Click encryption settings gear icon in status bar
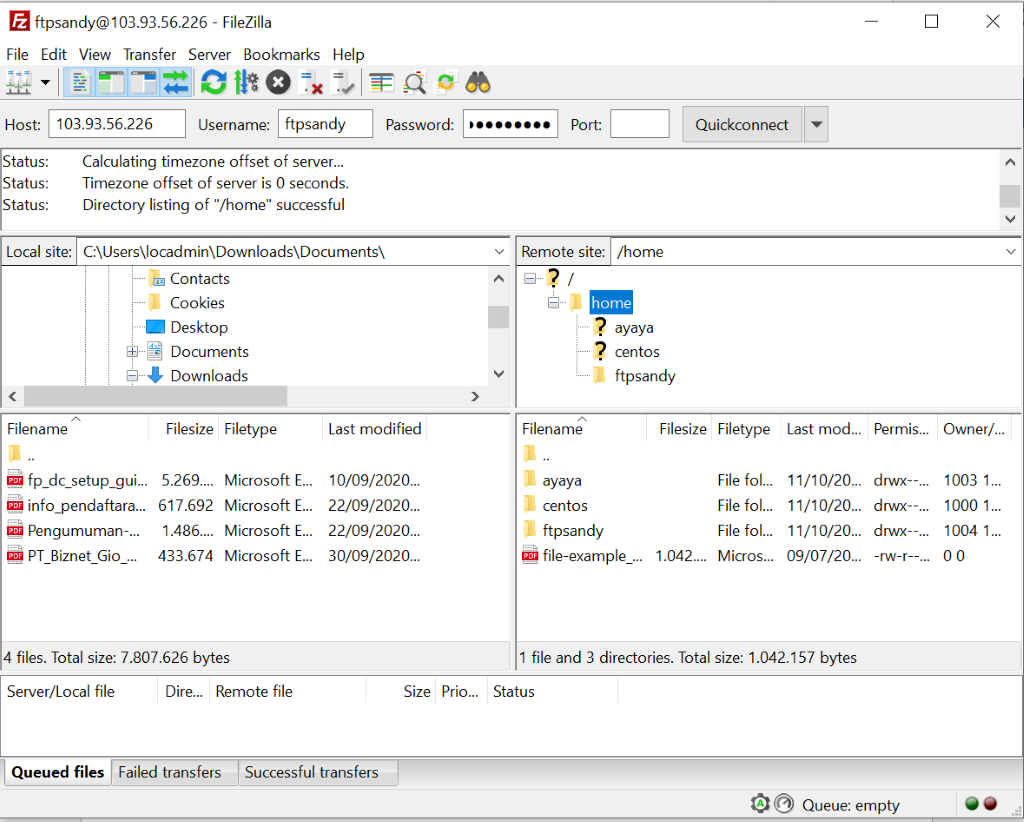This screenshot has width=1024, height=822. click(x=760, y=804)
